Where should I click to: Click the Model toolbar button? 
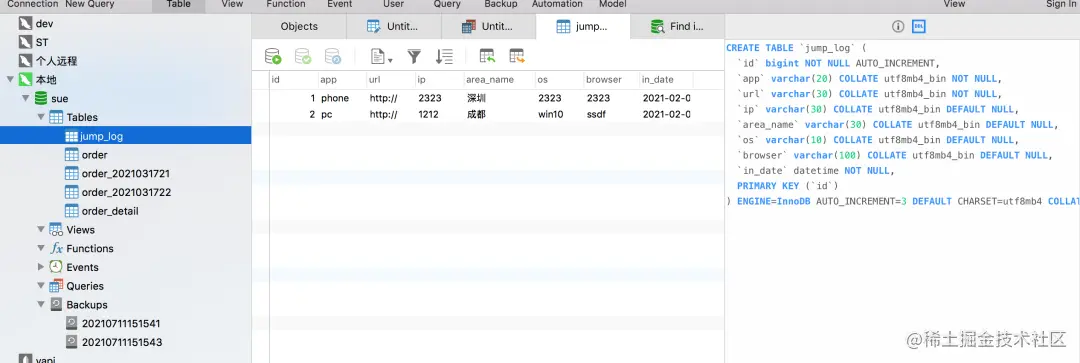coord(612,4)
